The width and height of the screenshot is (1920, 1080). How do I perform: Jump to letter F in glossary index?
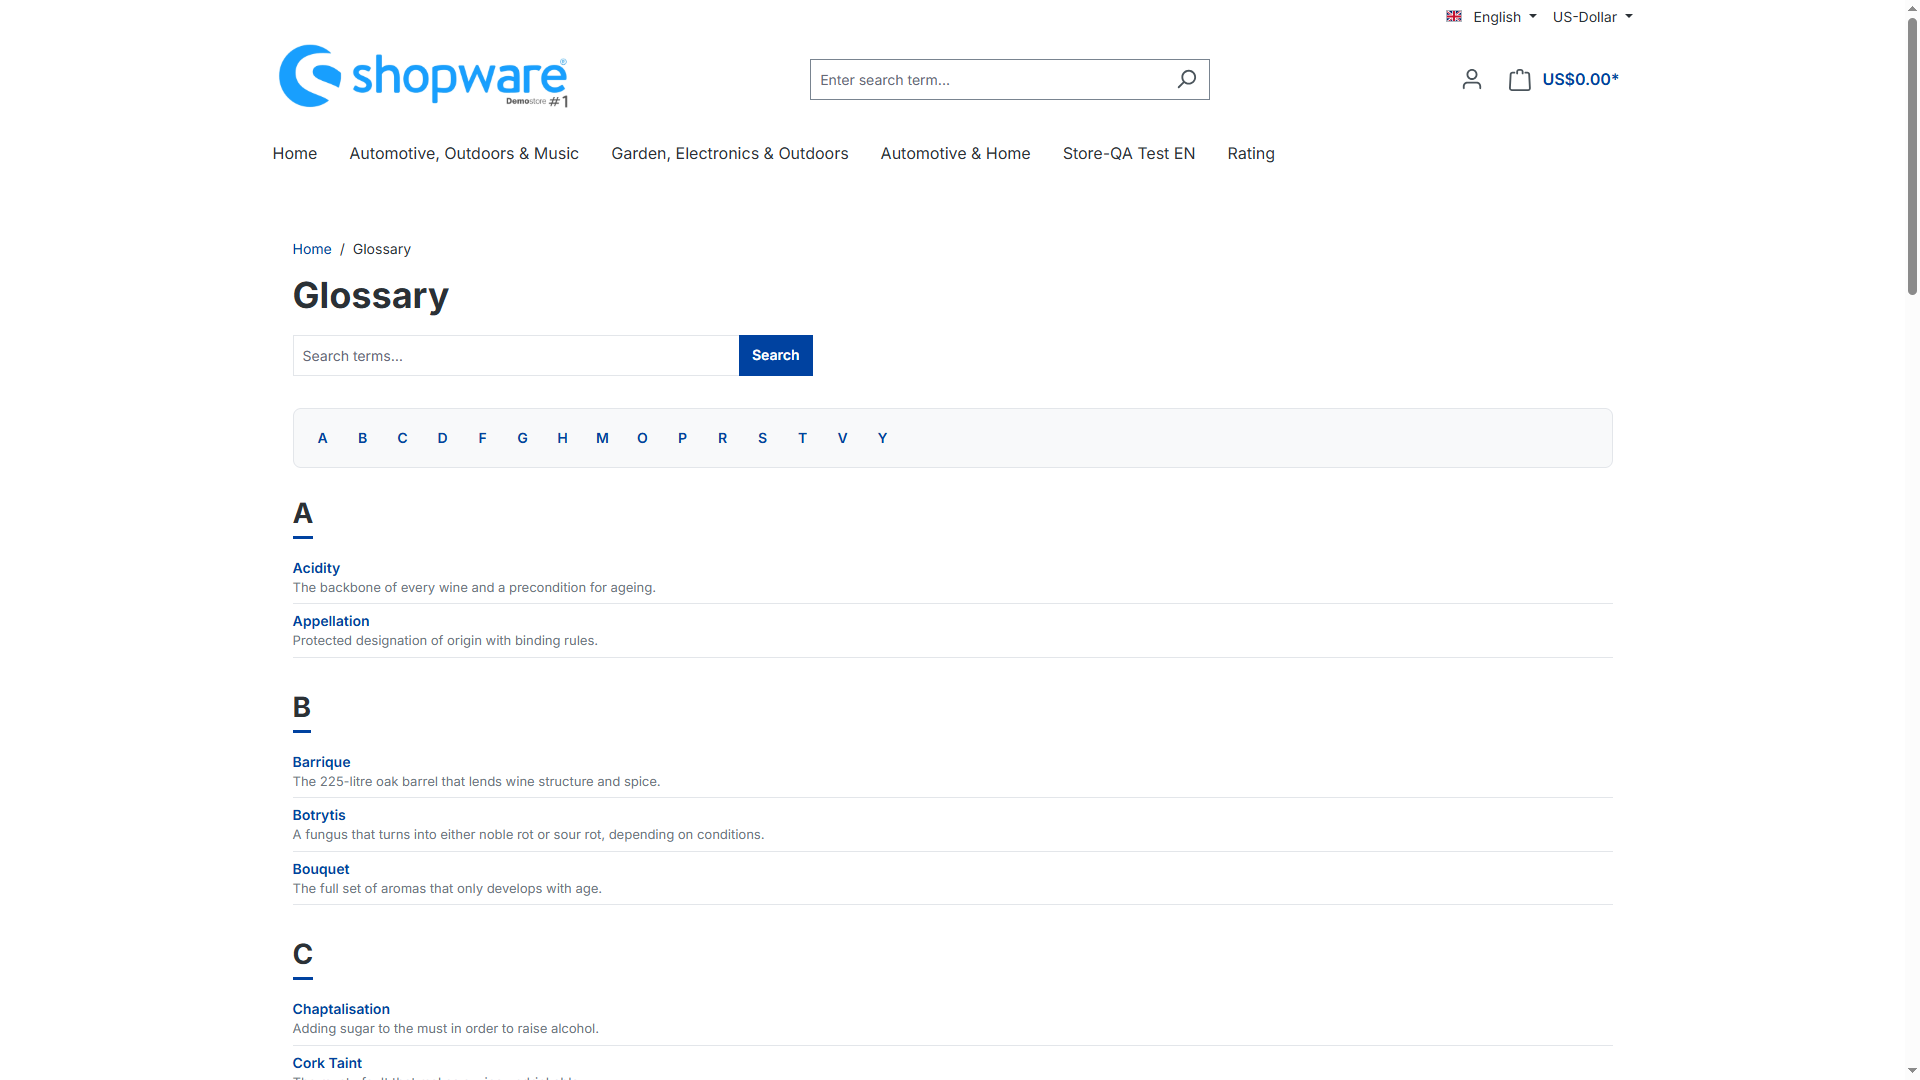tap(483, 438)
